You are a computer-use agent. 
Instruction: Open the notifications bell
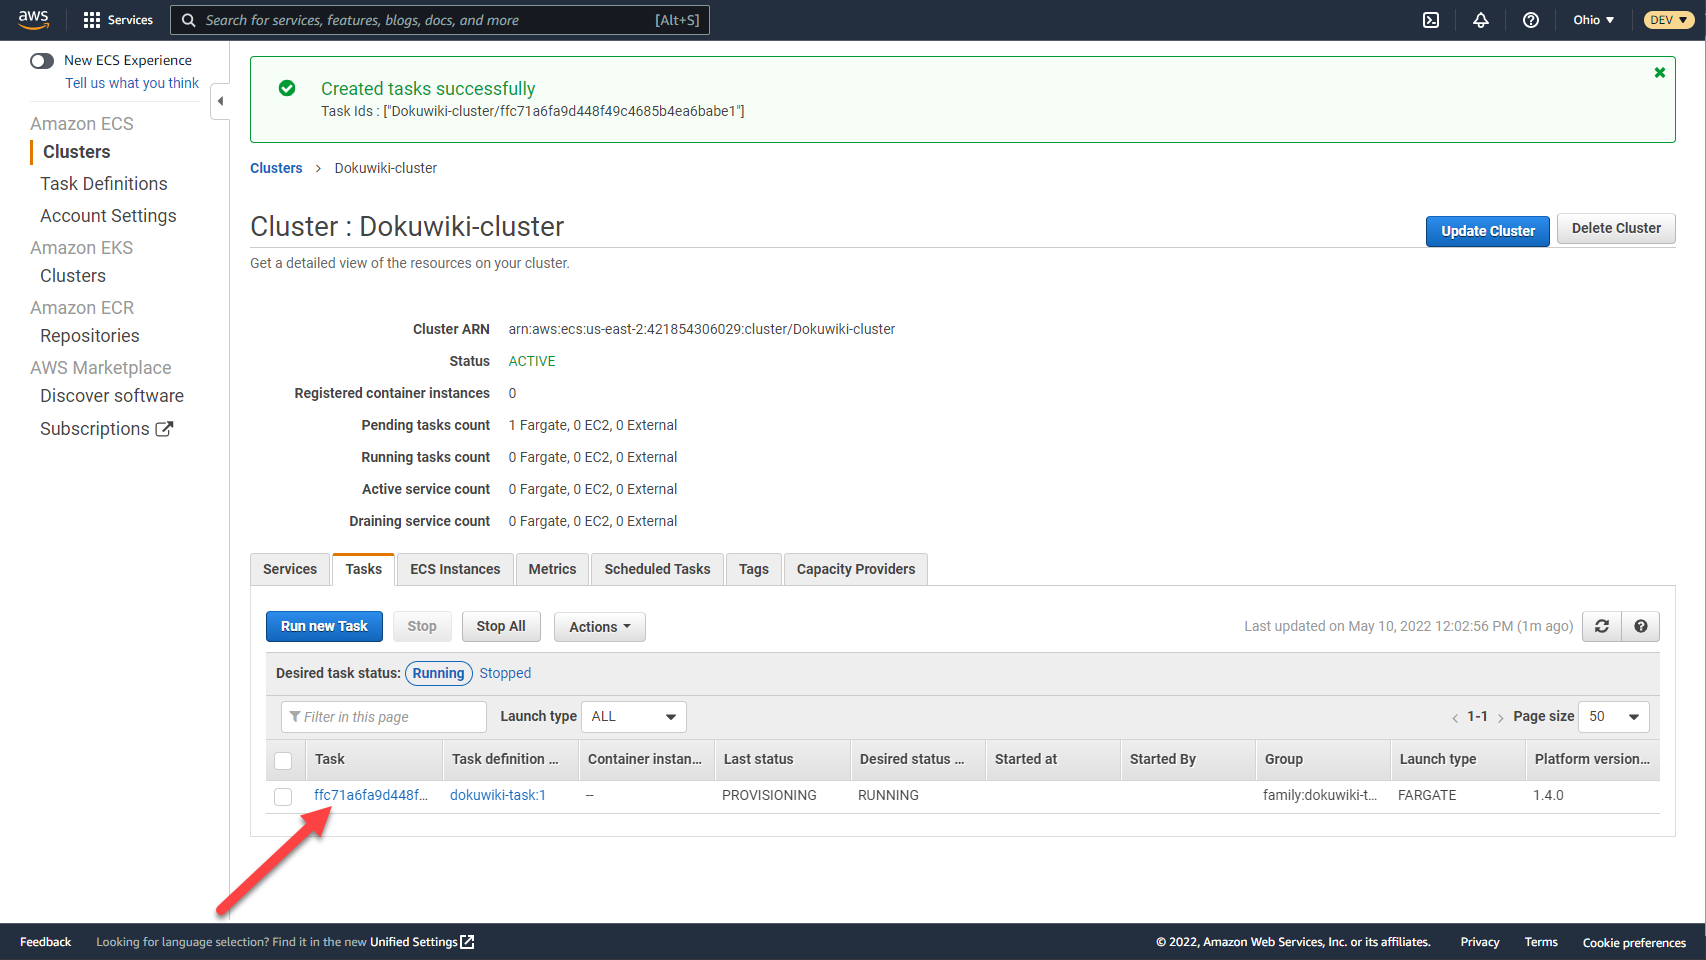1481,20
